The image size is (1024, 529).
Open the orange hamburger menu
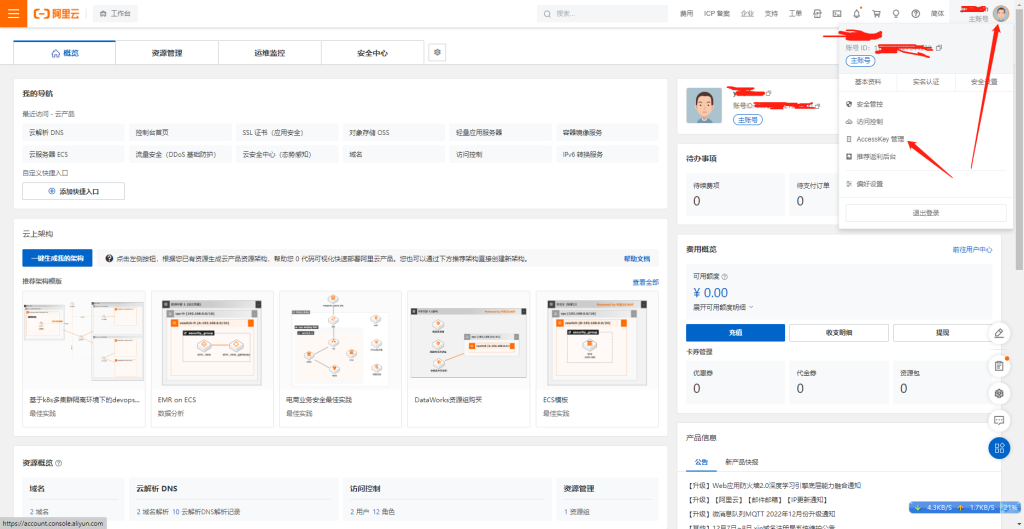coord(13,13)
